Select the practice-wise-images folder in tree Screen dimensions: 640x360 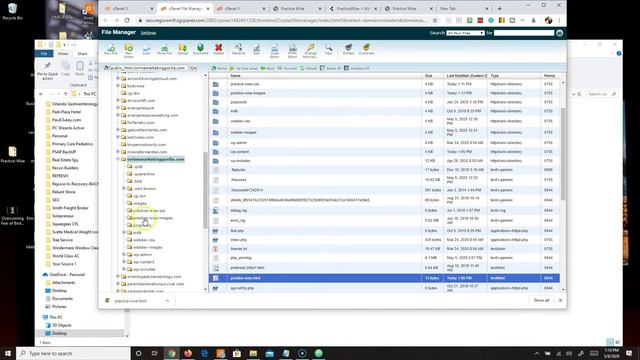point(153,218)
